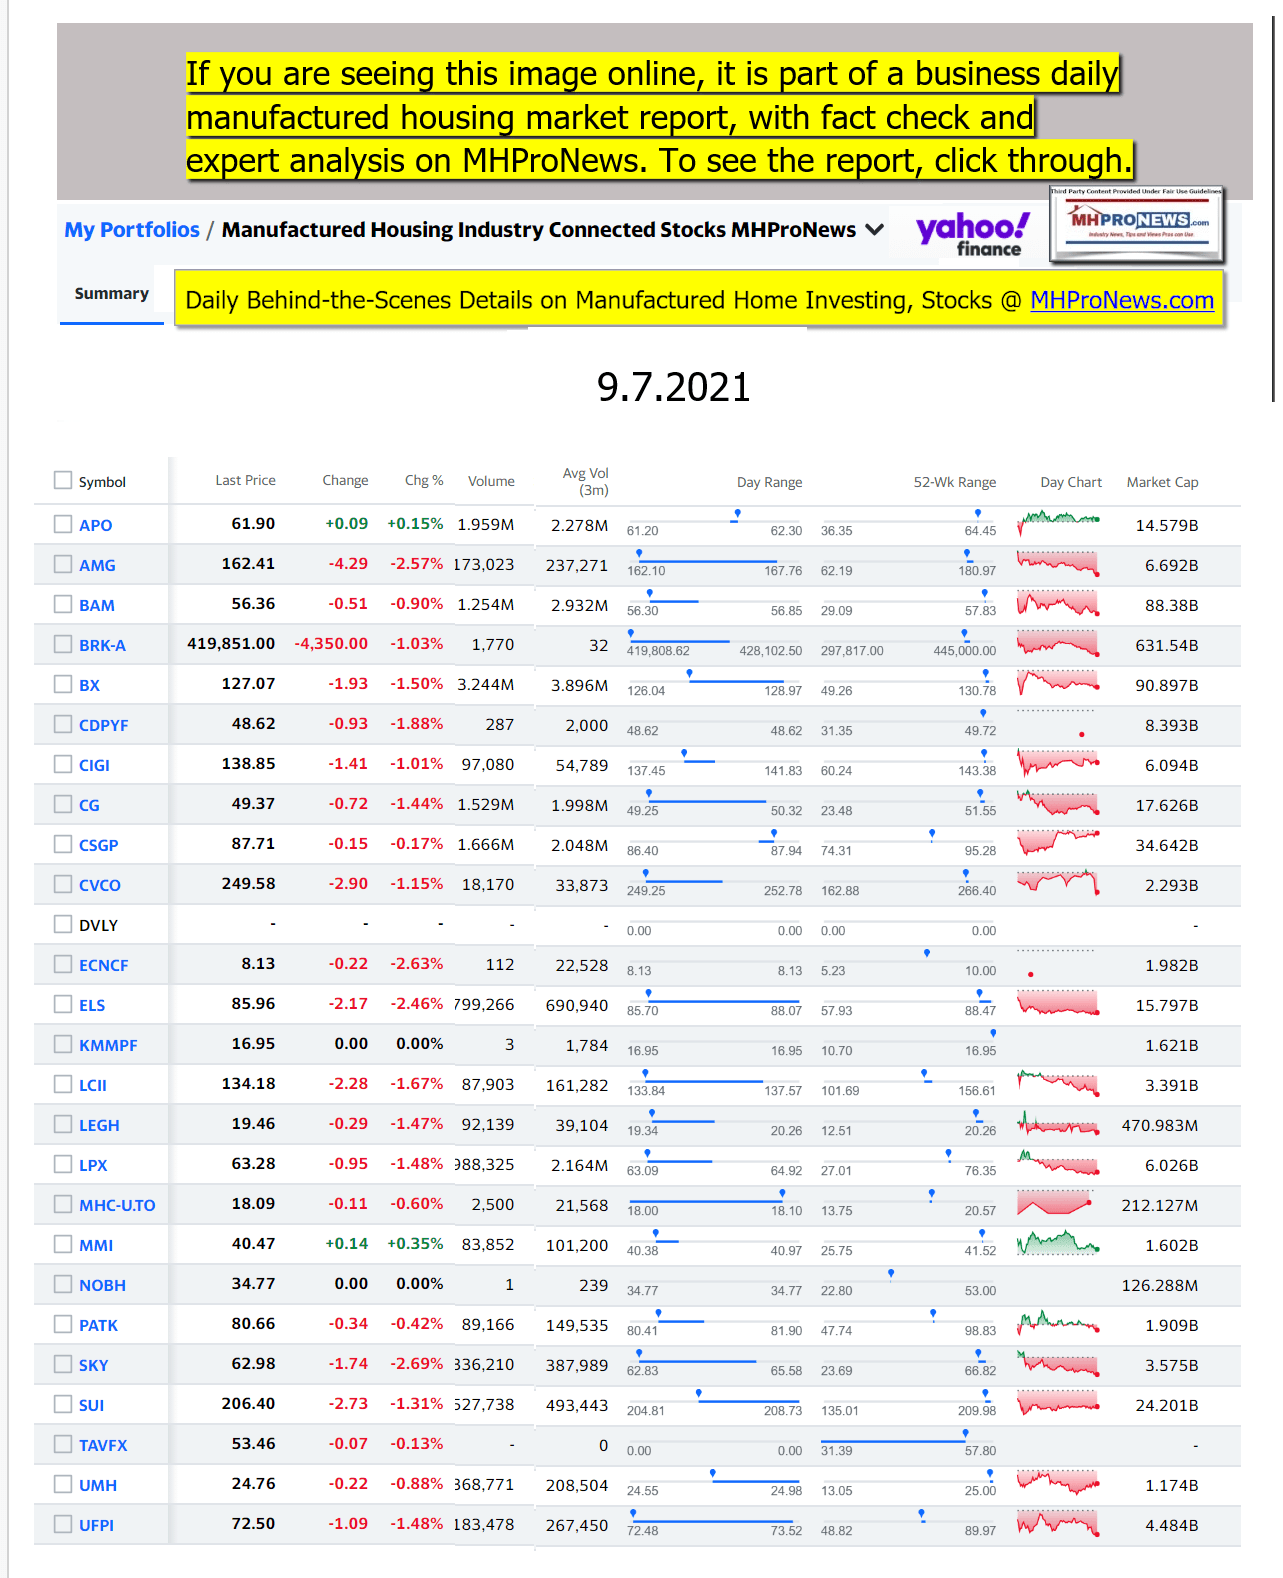Open the MMI day chart sparkline

coord(1058,1243)
